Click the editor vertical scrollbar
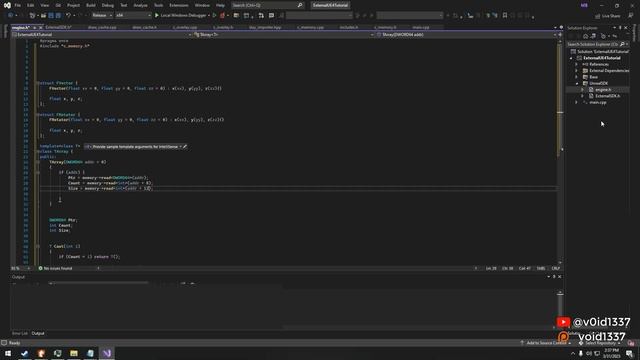Screen dimensions: 640x360 (x=560, y=151)
